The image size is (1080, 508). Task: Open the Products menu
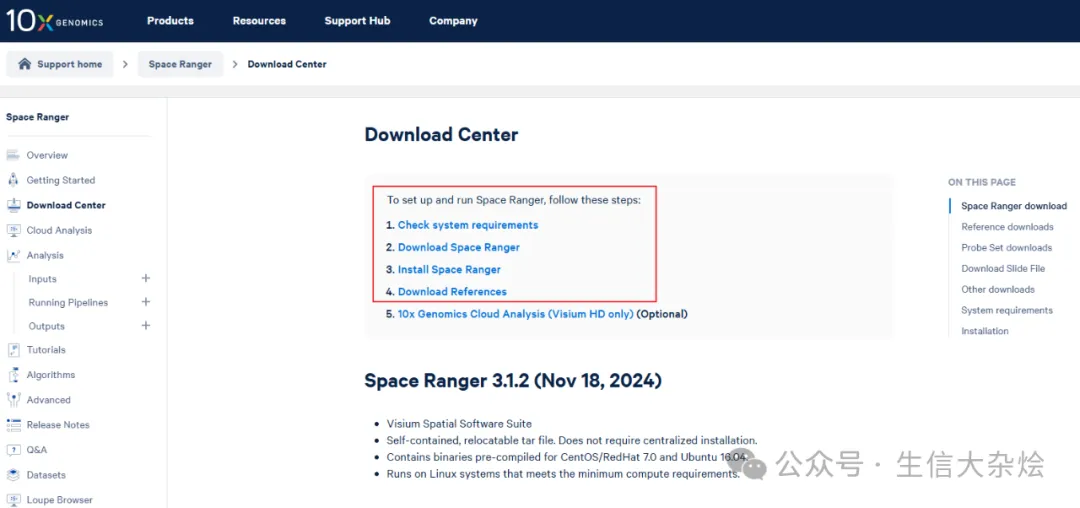tap(170, 21)
